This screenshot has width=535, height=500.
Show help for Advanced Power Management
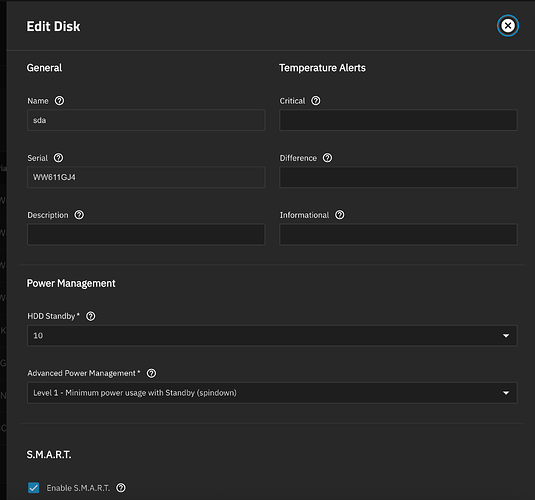[151, 373]
